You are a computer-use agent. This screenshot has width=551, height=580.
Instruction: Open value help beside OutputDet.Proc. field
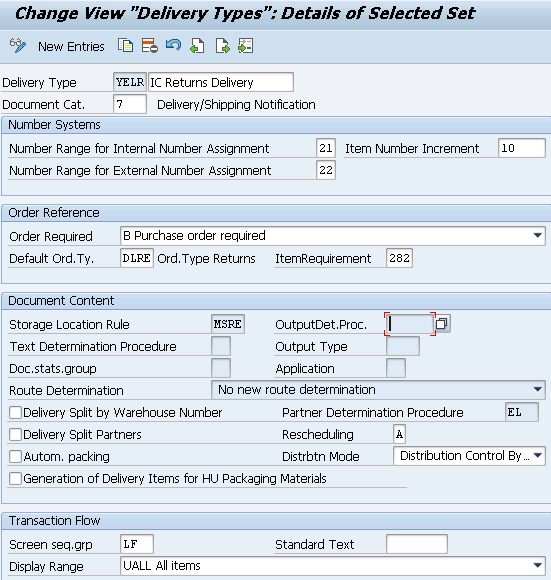pyautogui.click(x=442, y=324)
